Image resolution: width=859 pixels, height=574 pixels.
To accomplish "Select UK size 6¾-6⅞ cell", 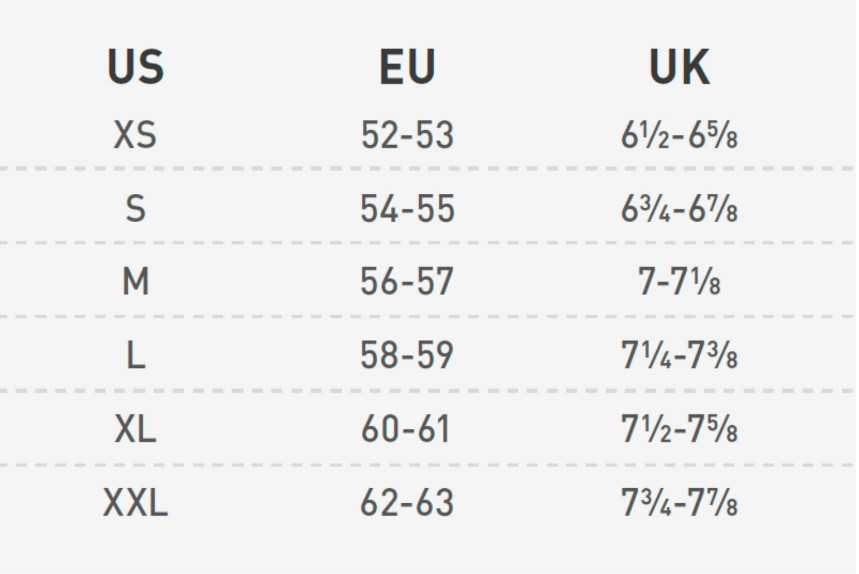I will tap(679, 209).
